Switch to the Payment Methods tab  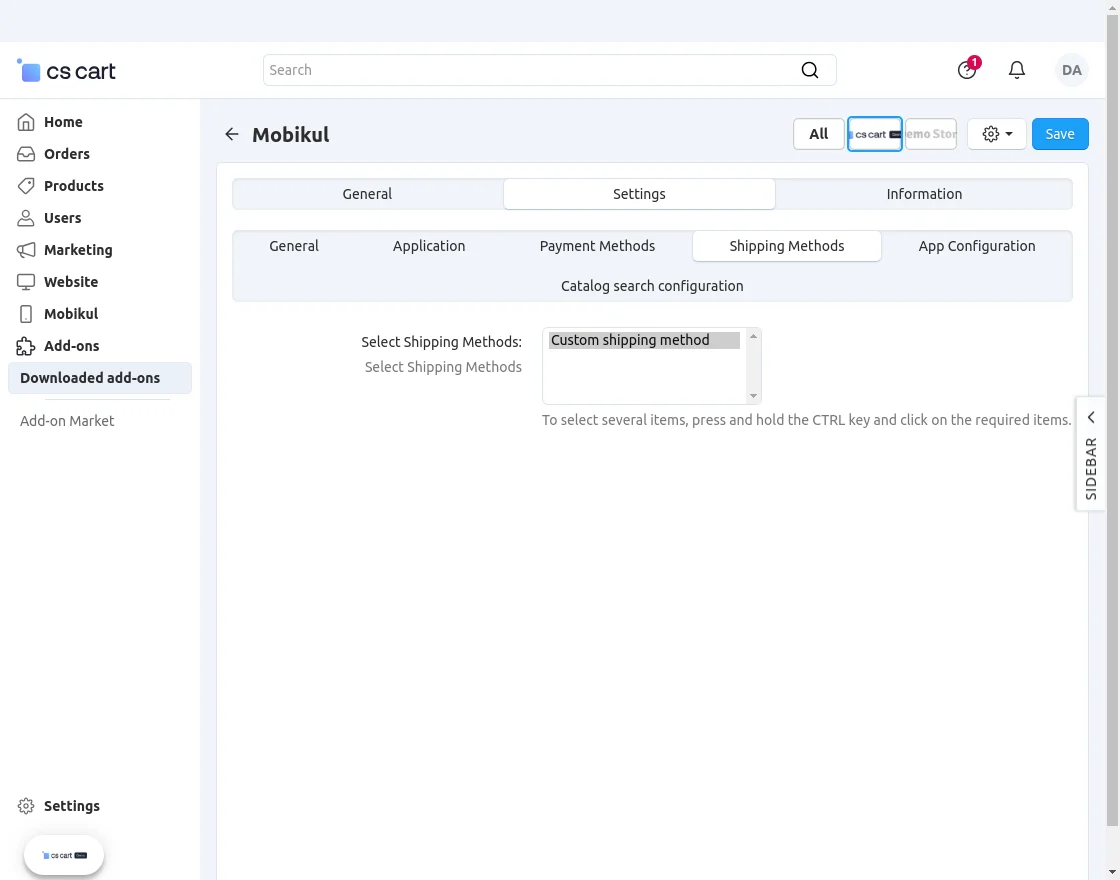(x=597, y=246)
